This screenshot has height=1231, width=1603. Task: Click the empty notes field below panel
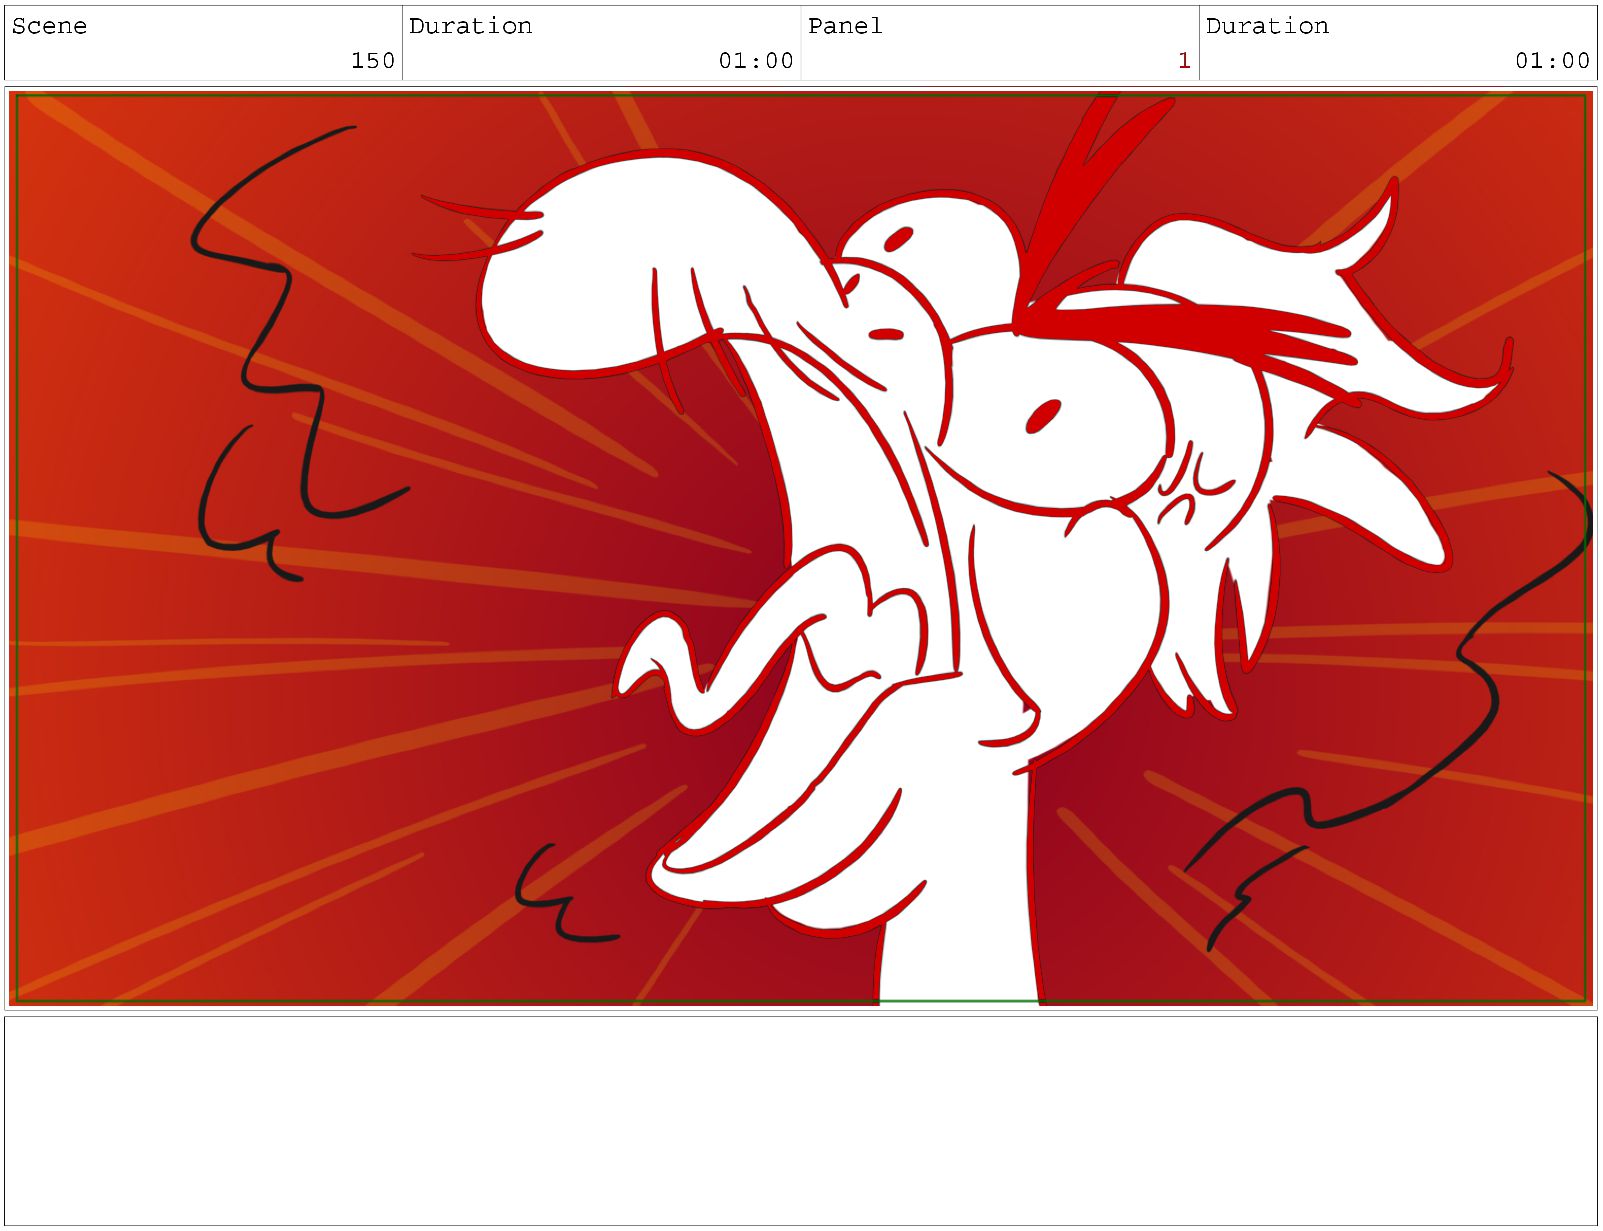(801, 1120)
